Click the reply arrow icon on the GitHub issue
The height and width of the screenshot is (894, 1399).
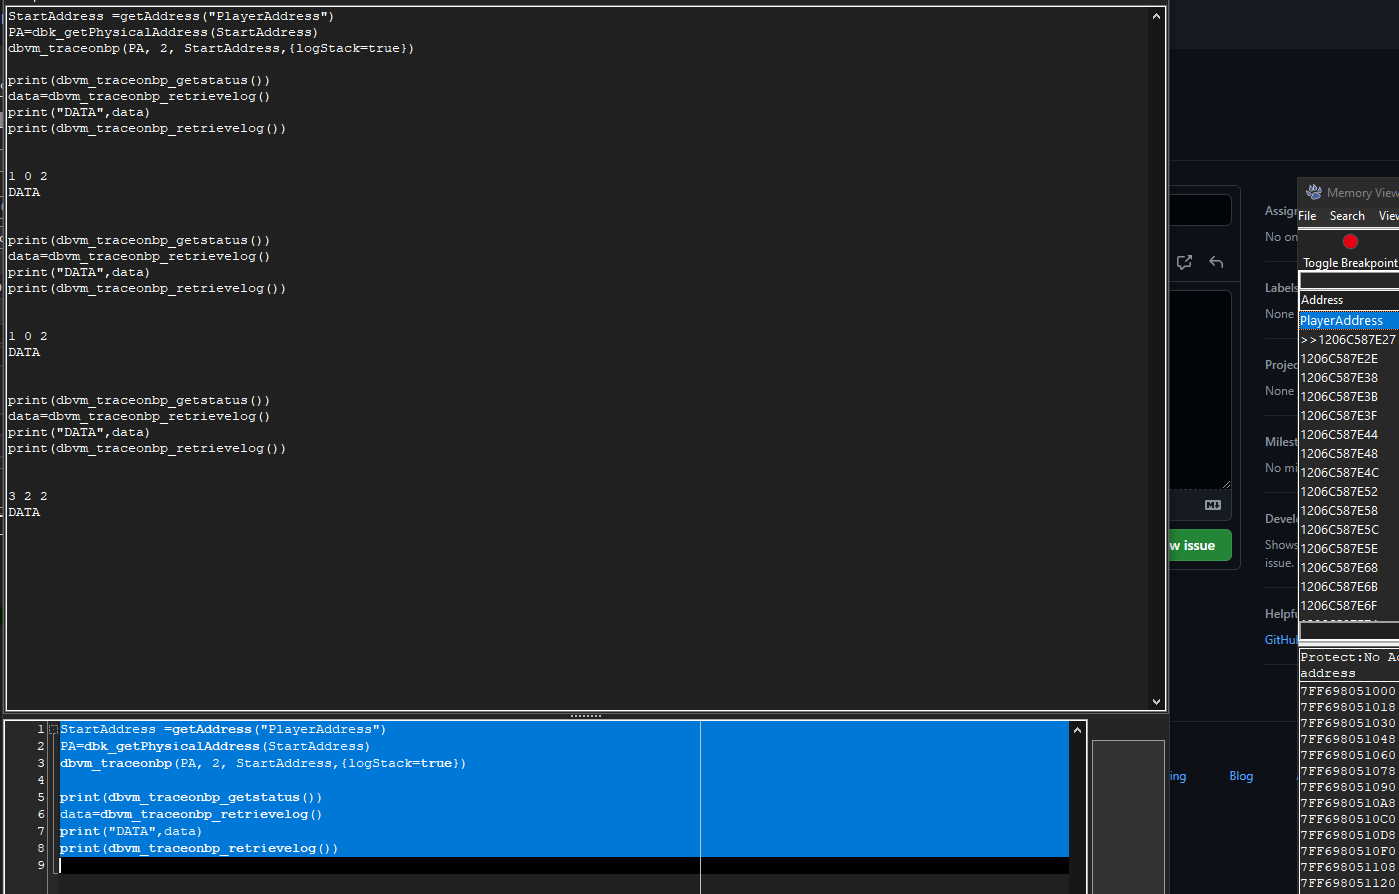coord(1216,262)
